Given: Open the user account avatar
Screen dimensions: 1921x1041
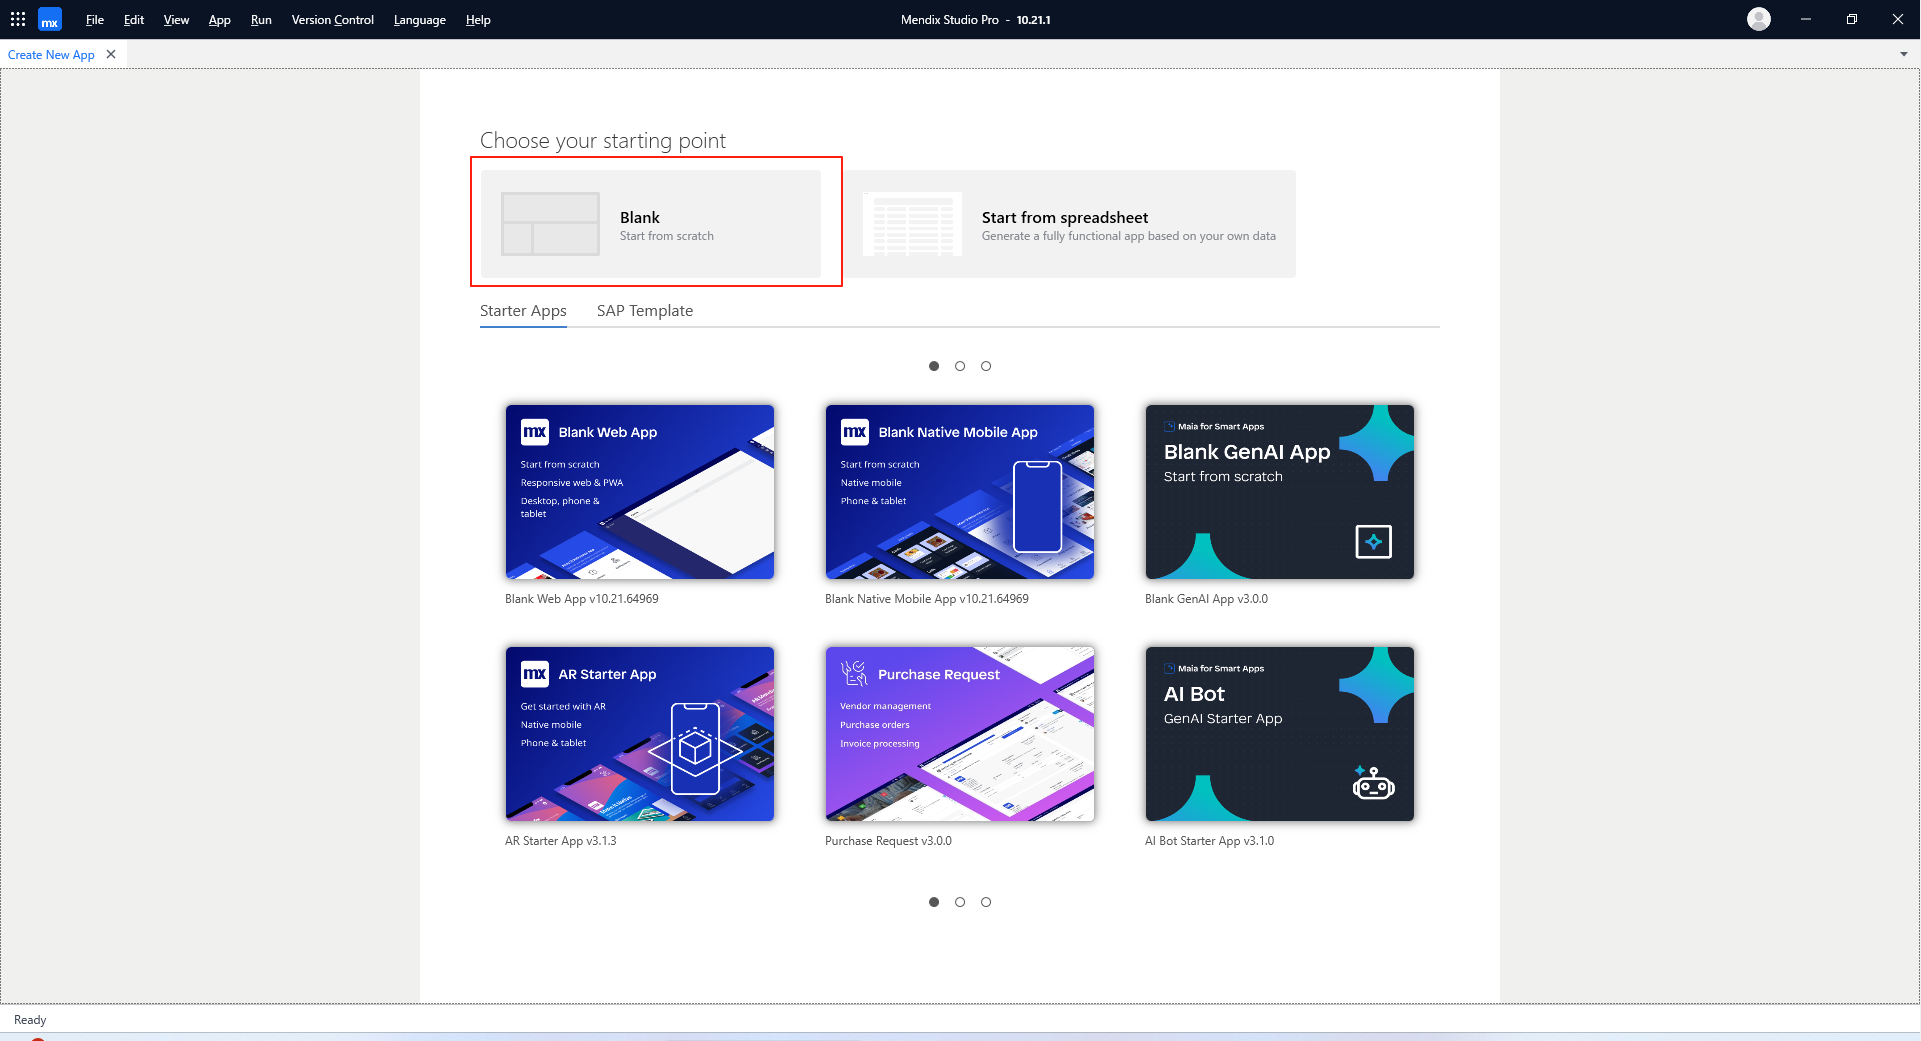Looking at the screenshot, I should click(x=1759, y=19).
